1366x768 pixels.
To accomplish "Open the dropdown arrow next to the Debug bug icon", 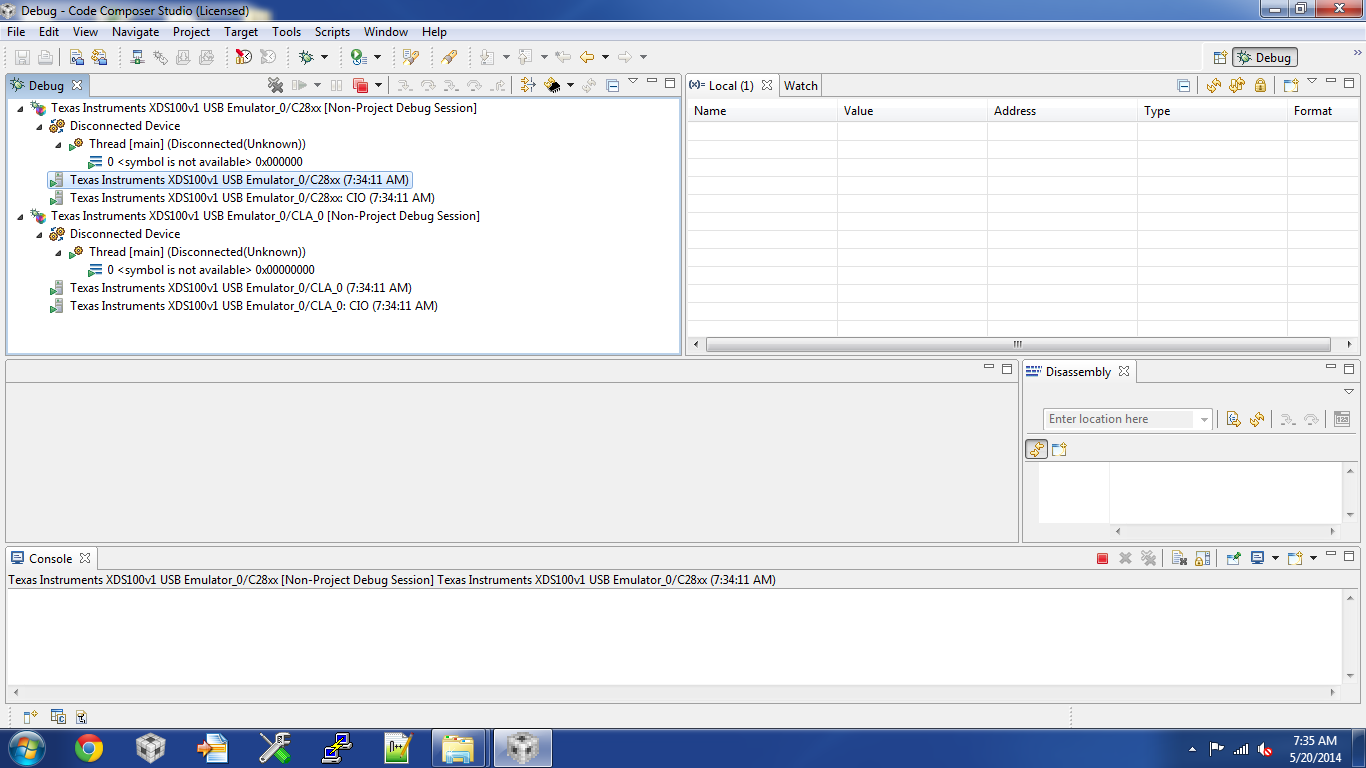I will [324, 57].
